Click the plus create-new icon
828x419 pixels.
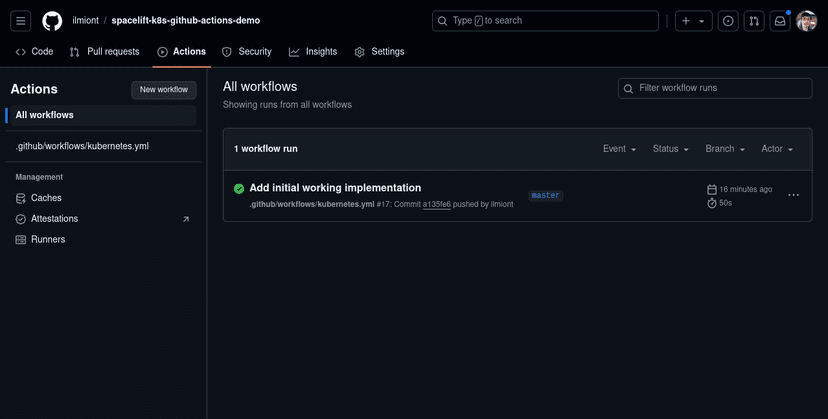[x=686, y=21]
